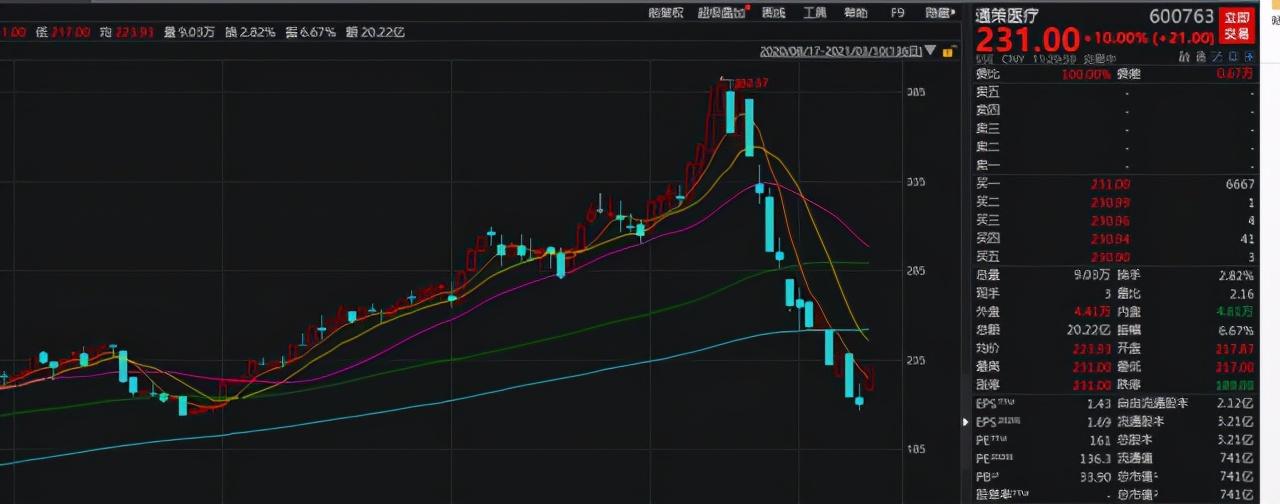1280x504 pixels.
Task: Select the 买一 bid row with 6667 volume
Action: coord(1115,184)
